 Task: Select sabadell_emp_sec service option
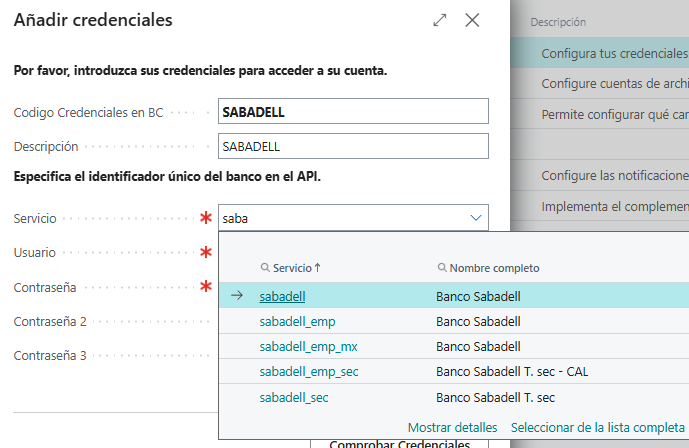(308, 372)
